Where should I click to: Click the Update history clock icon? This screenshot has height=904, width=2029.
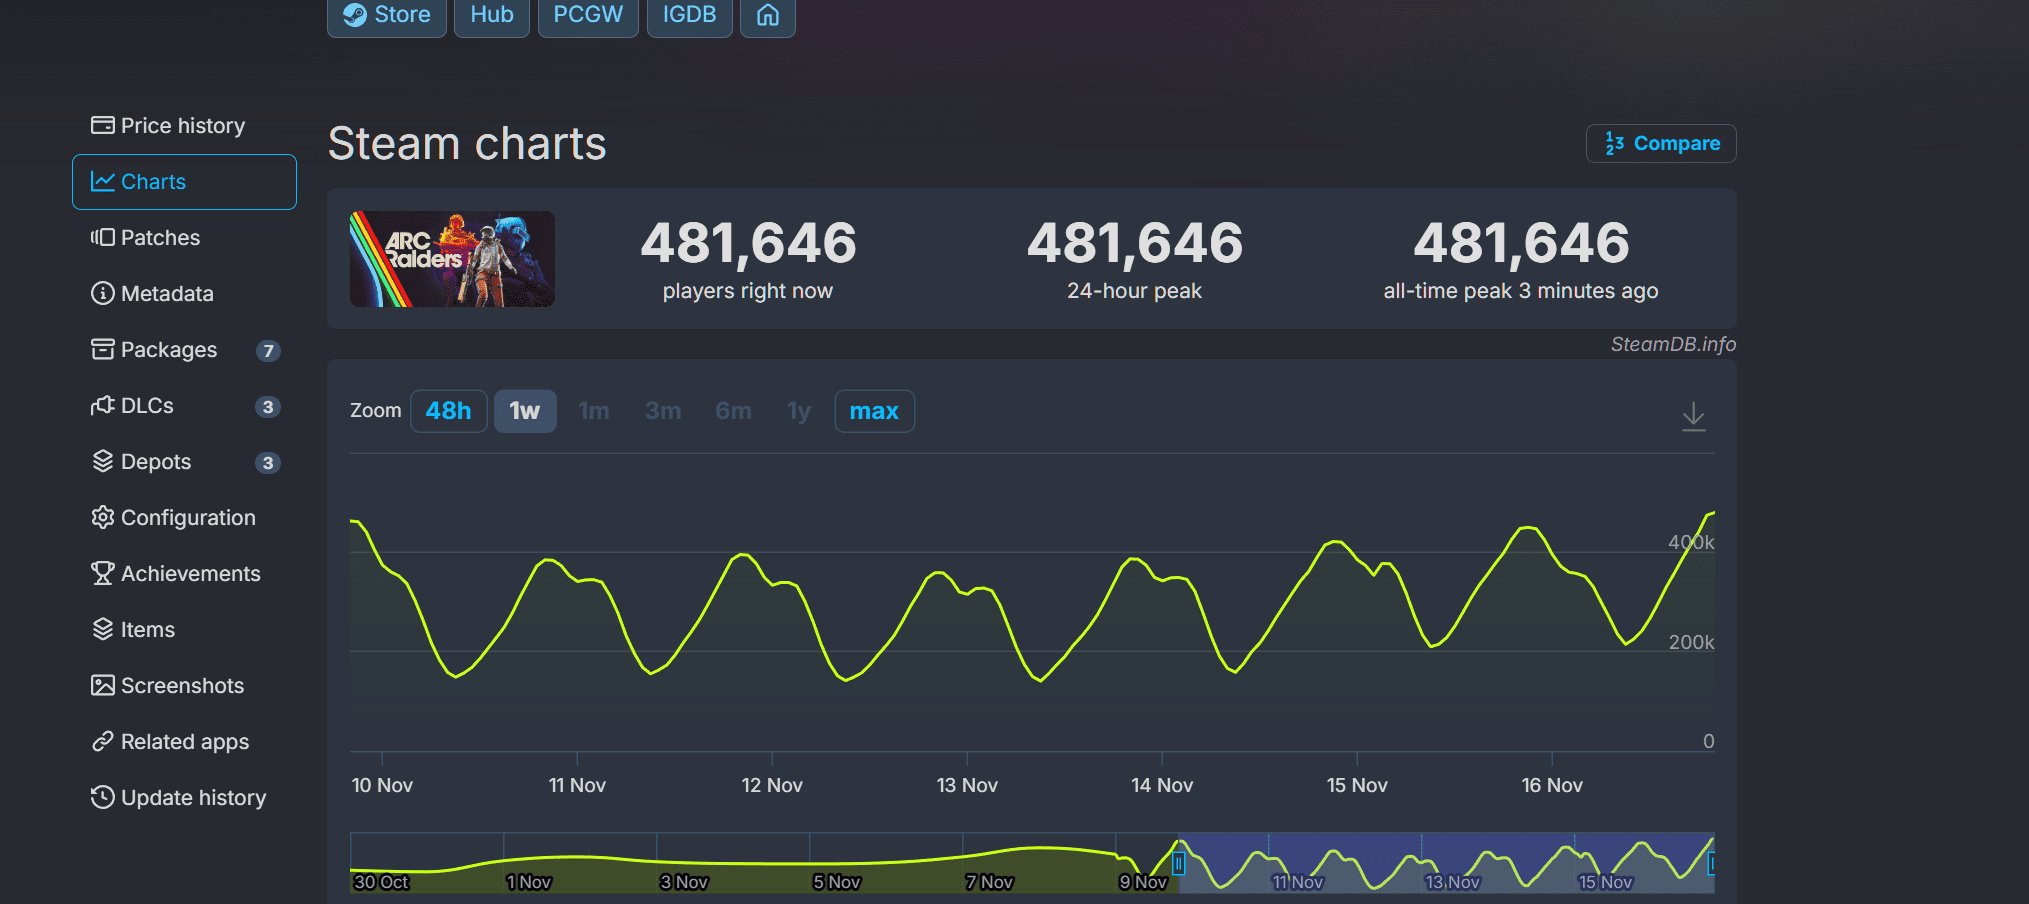103,797
